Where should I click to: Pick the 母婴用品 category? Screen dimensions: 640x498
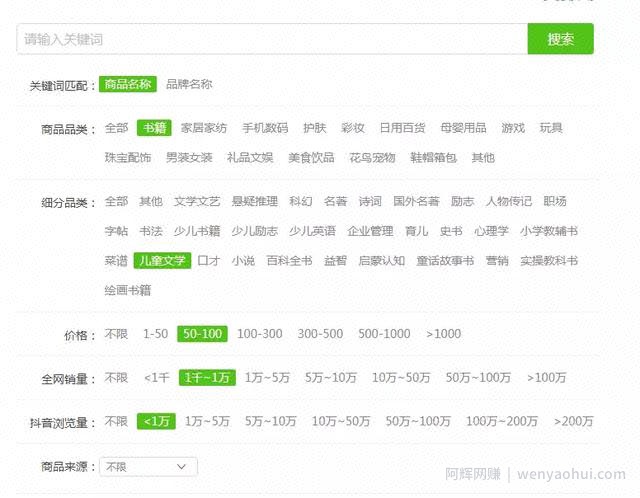pos(463,128)
